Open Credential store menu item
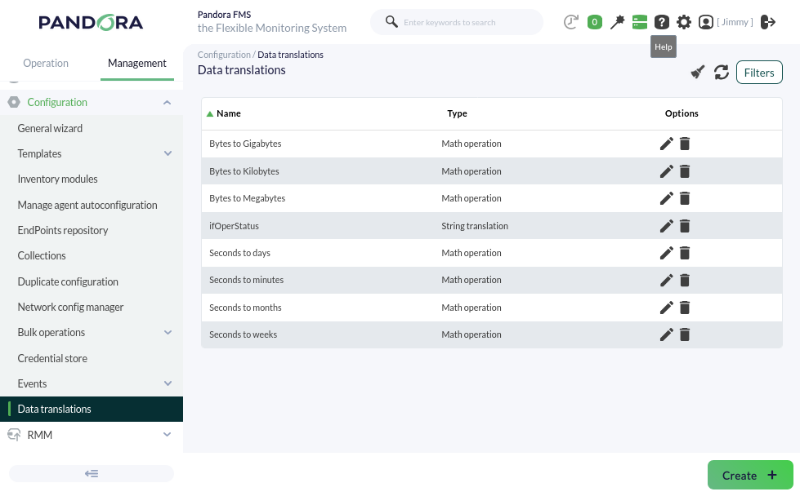Image resolution: width=800 pixels, height=496 pixels. pos(52,358)
